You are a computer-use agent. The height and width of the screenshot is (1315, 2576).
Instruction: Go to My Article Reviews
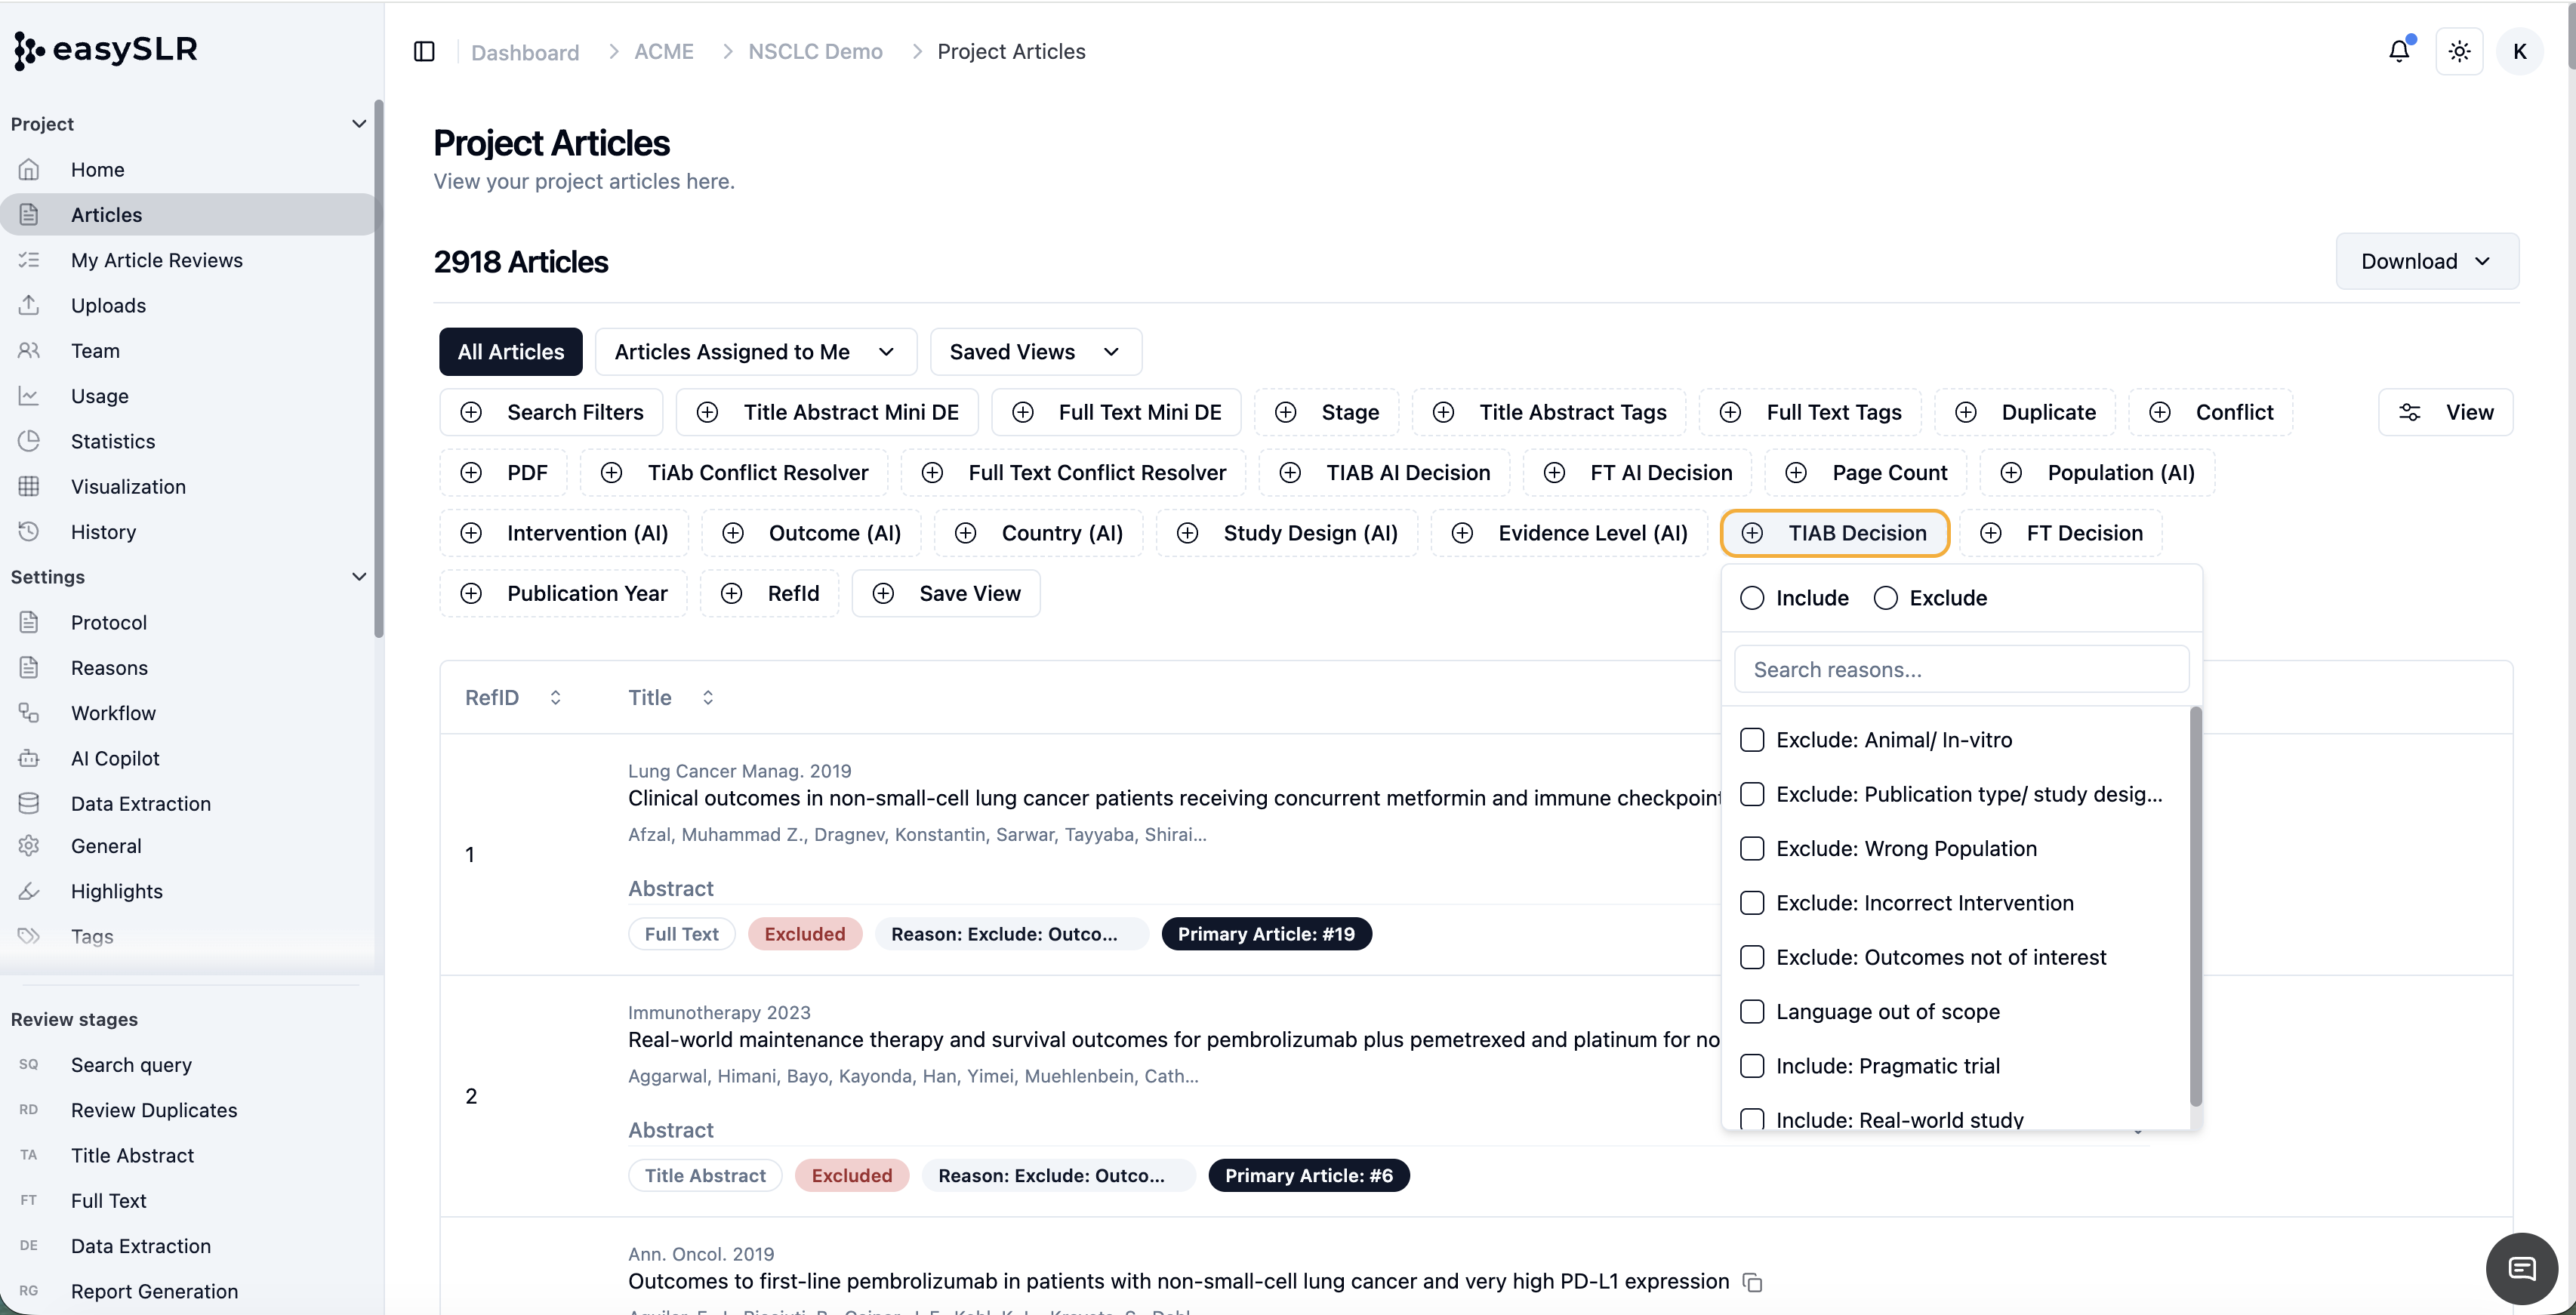click(156, 260)
